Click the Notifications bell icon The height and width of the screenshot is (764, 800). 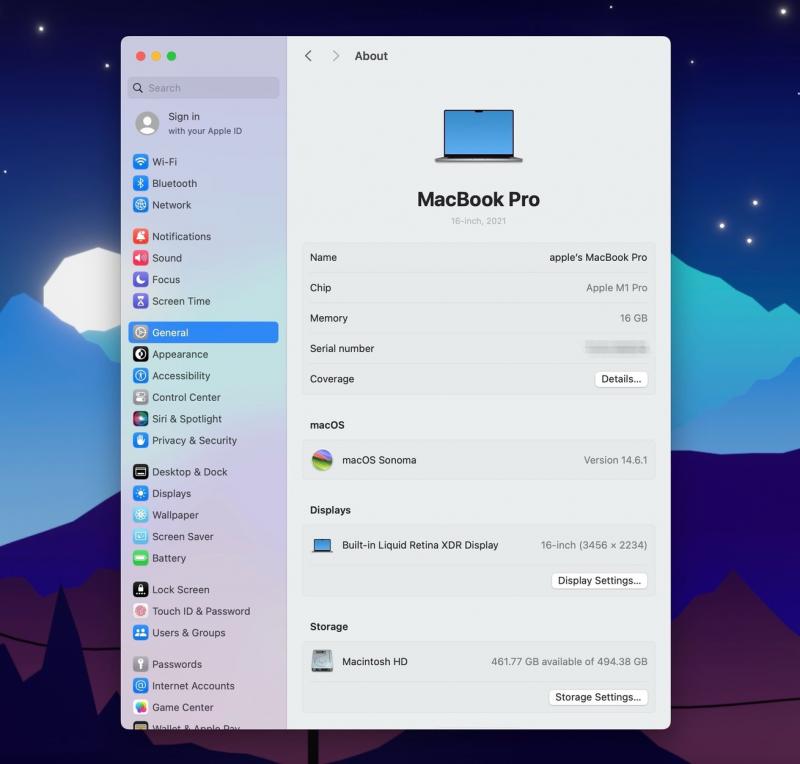click(140, 236)
